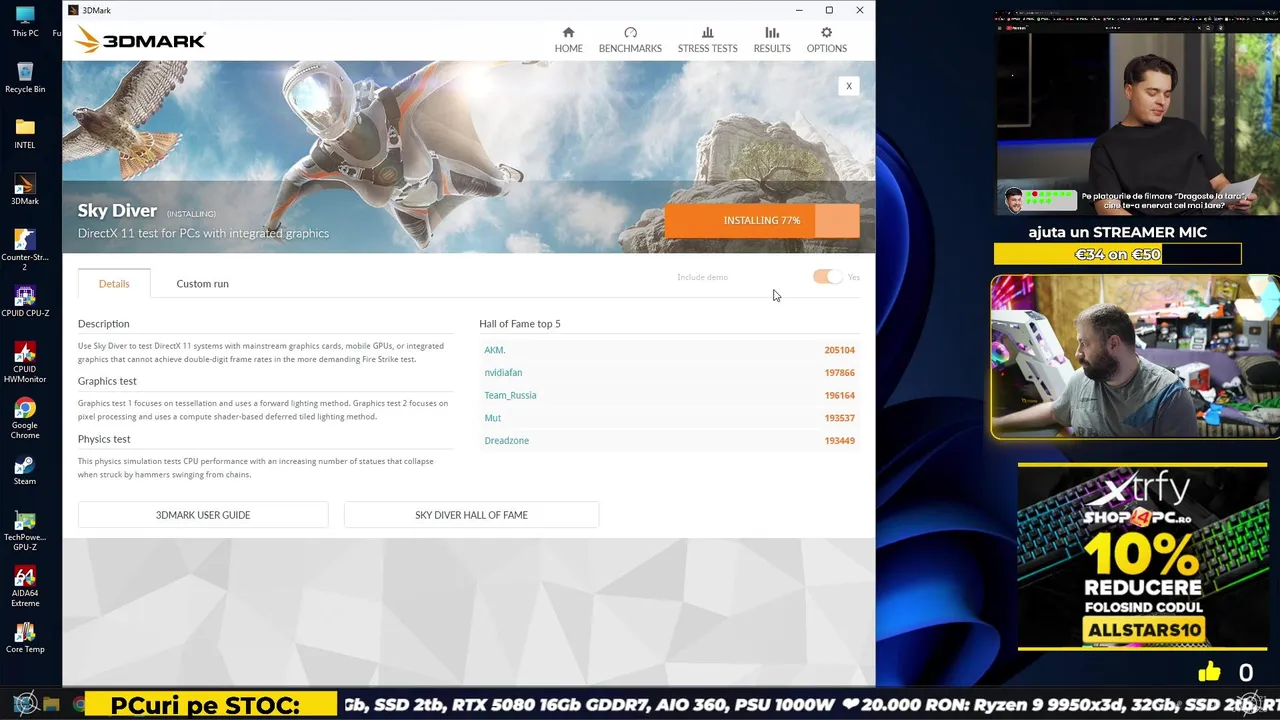Select Core Temp desktop shortcut
This screenshot has width=1280, height=720.
click(x=25, y=637)
